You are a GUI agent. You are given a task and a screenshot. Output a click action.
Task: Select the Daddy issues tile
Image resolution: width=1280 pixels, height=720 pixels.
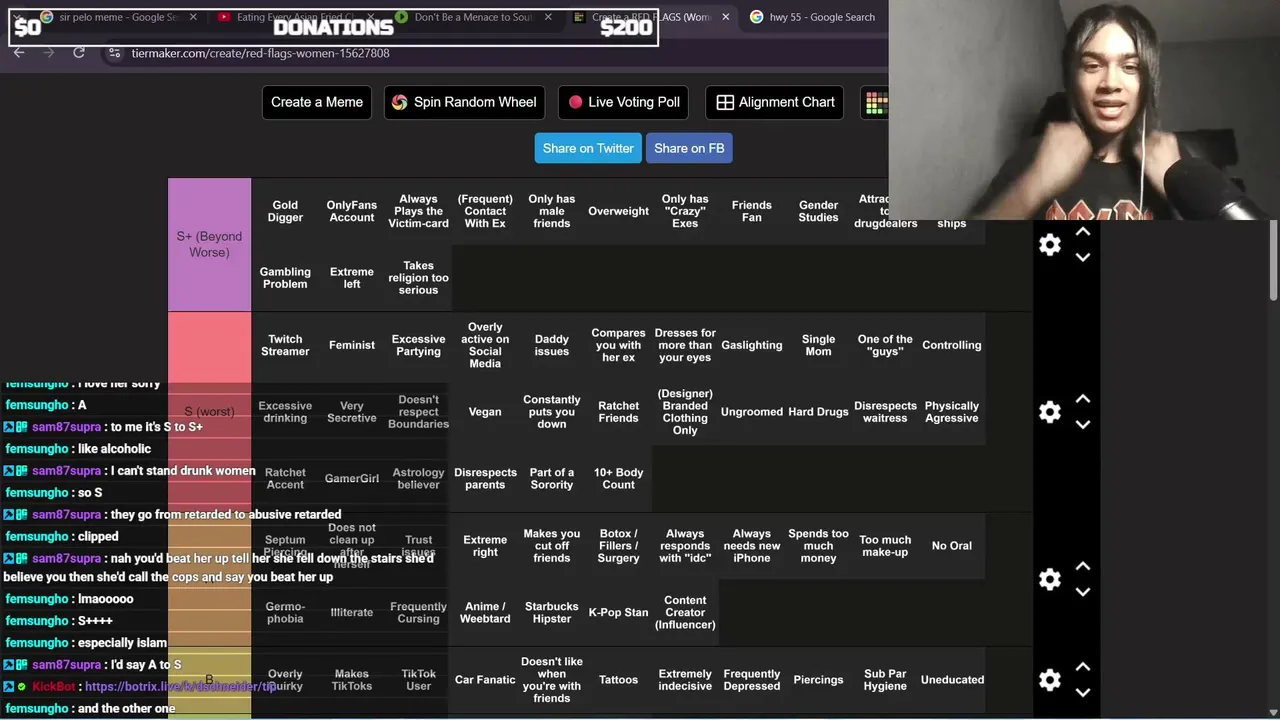click(552, 345)
